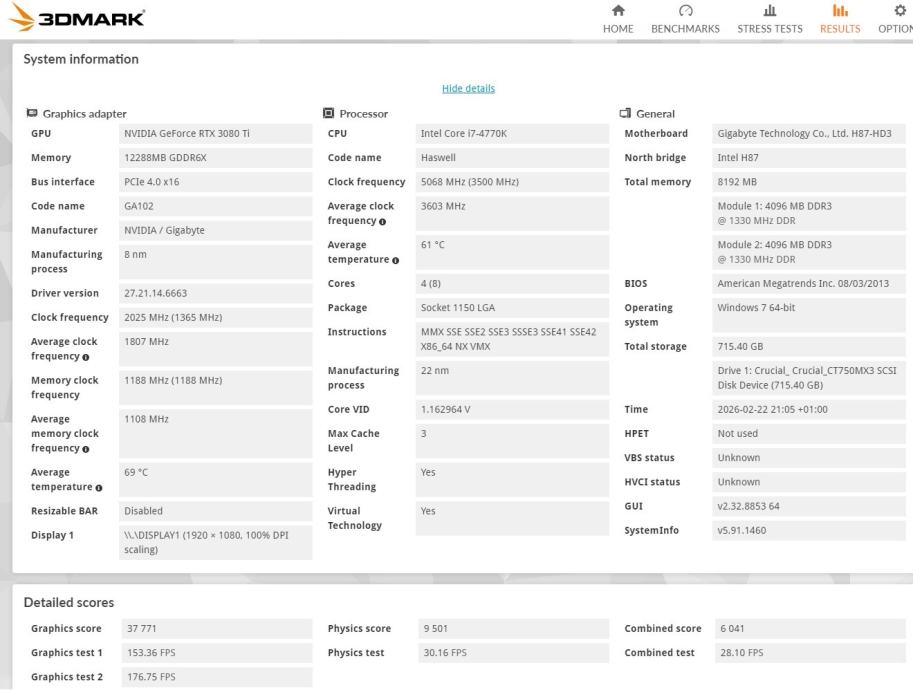The height and width of the screenshot is (690, 913).
Task: Select Graphics test 2 value 176.75 FPS
Action: point(217,677)
